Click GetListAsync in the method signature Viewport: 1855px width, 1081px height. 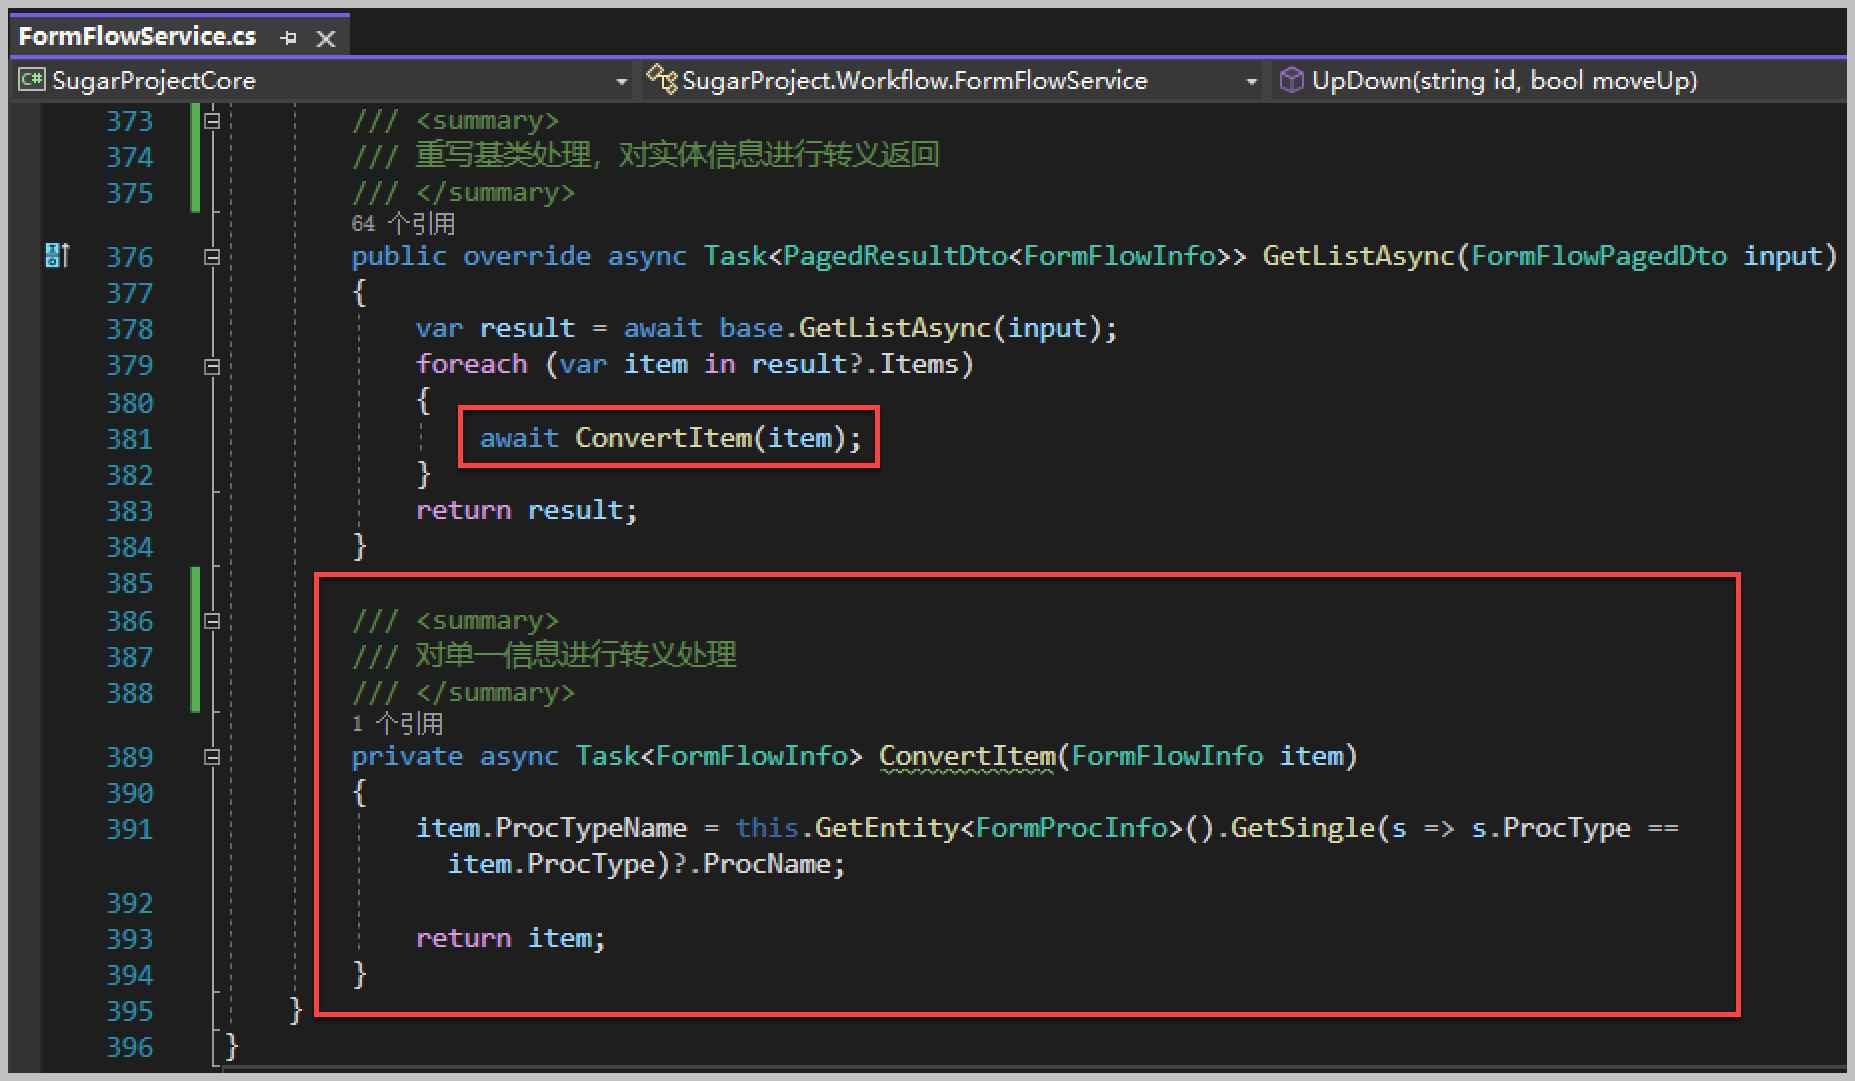pyautogui.click(x=1359, y=256)
